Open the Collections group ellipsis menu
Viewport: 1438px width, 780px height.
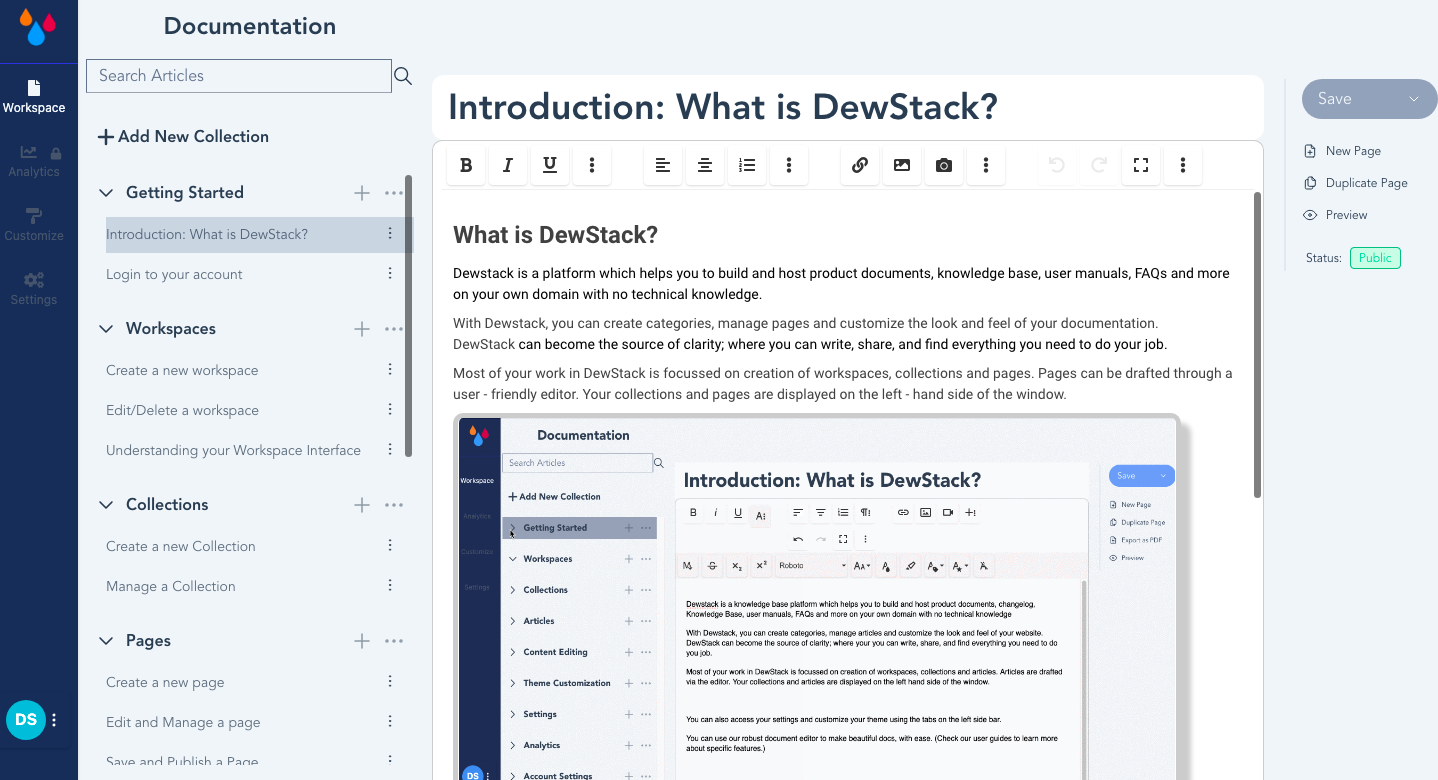point(394,505)
